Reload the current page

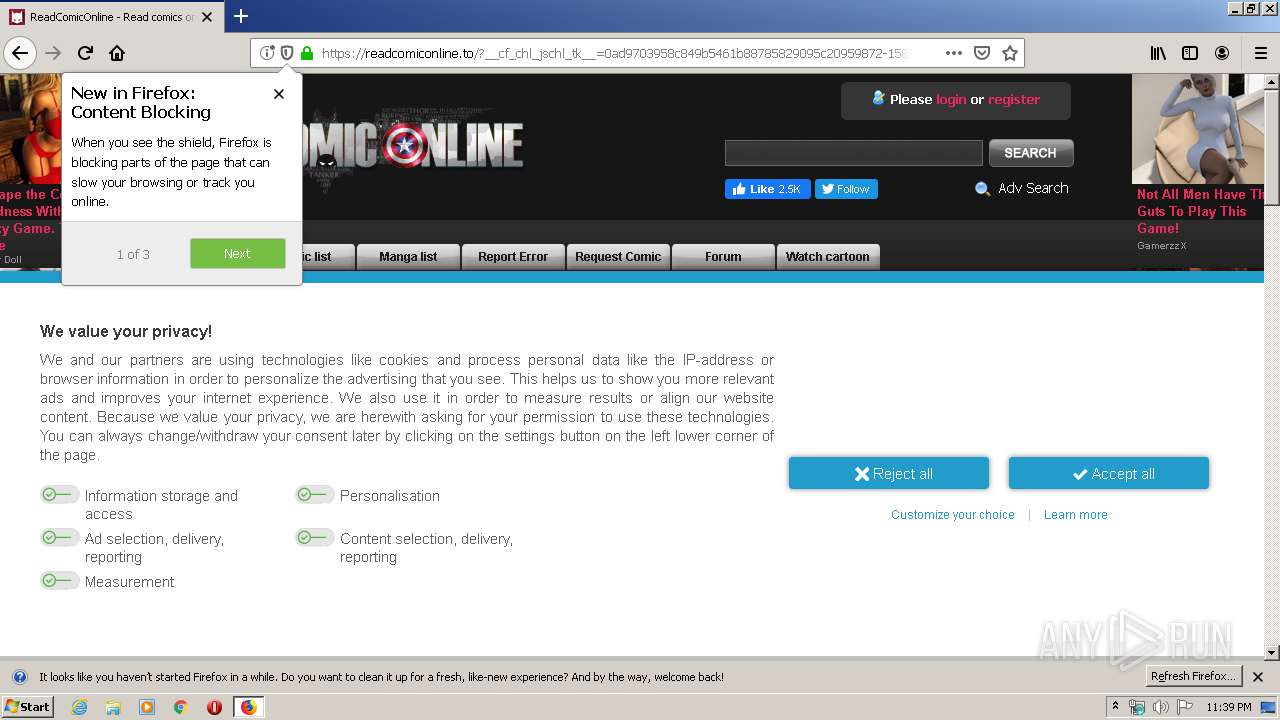(85, 53)
